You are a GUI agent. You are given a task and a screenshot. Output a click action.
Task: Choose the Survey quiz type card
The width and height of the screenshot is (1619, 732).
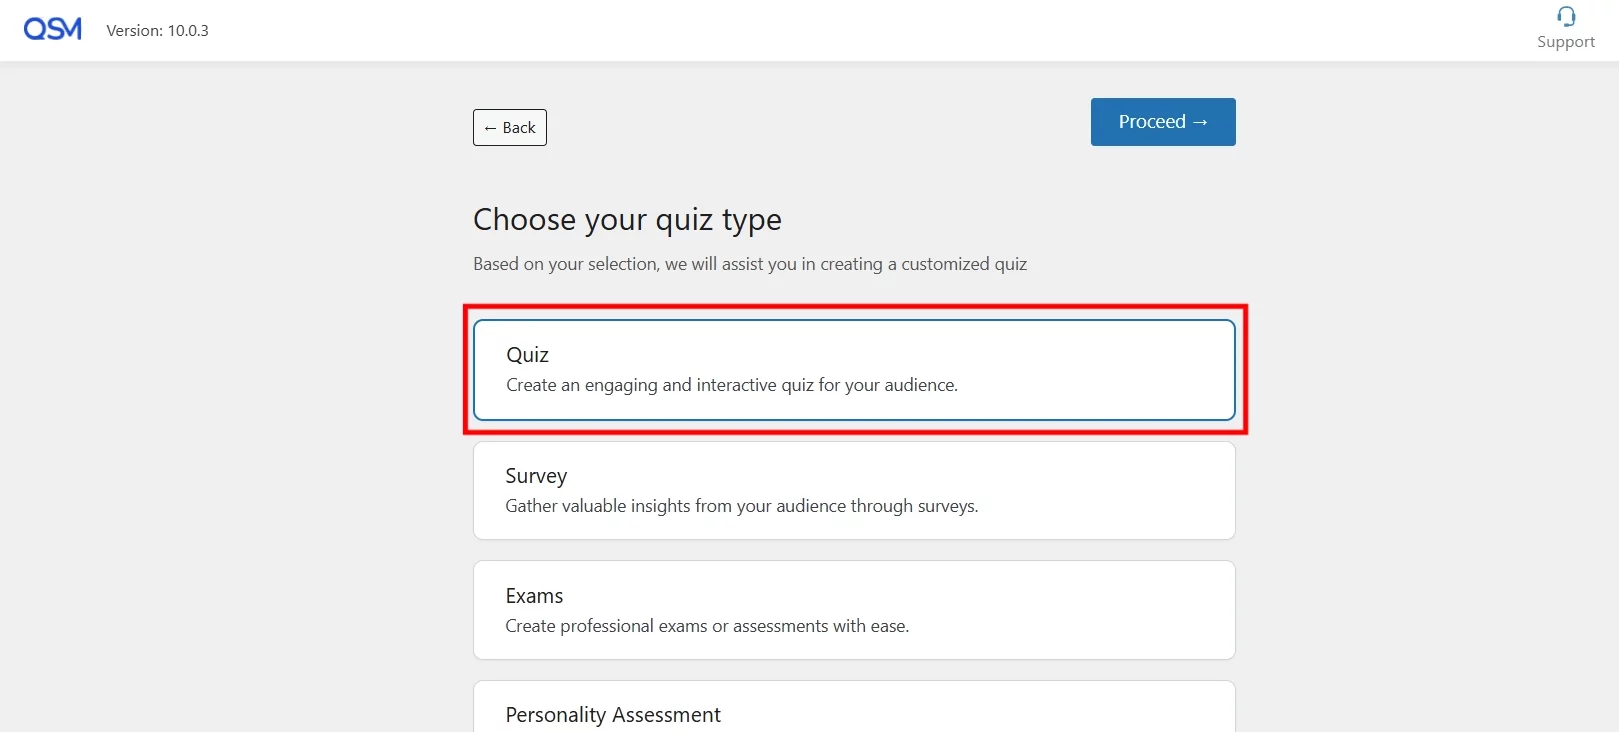pos(854,491)
